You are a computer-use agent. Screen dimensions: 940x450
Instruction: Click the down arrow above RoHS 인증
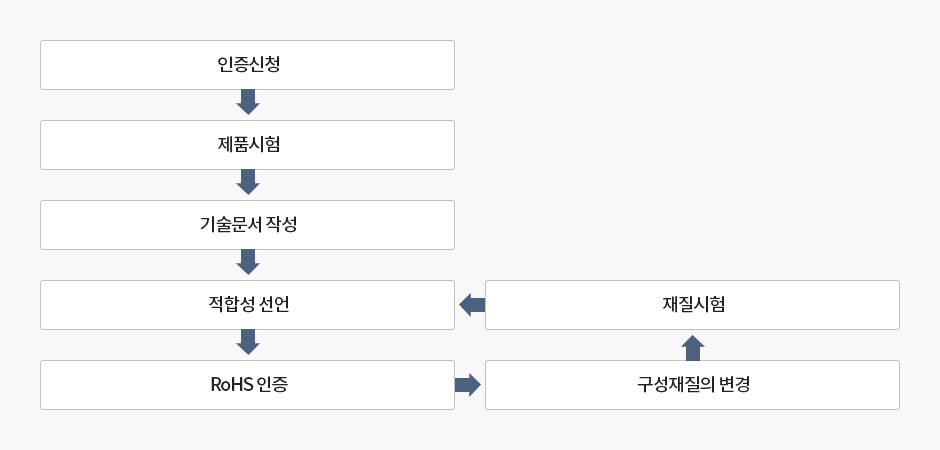[x=248, y=342]
